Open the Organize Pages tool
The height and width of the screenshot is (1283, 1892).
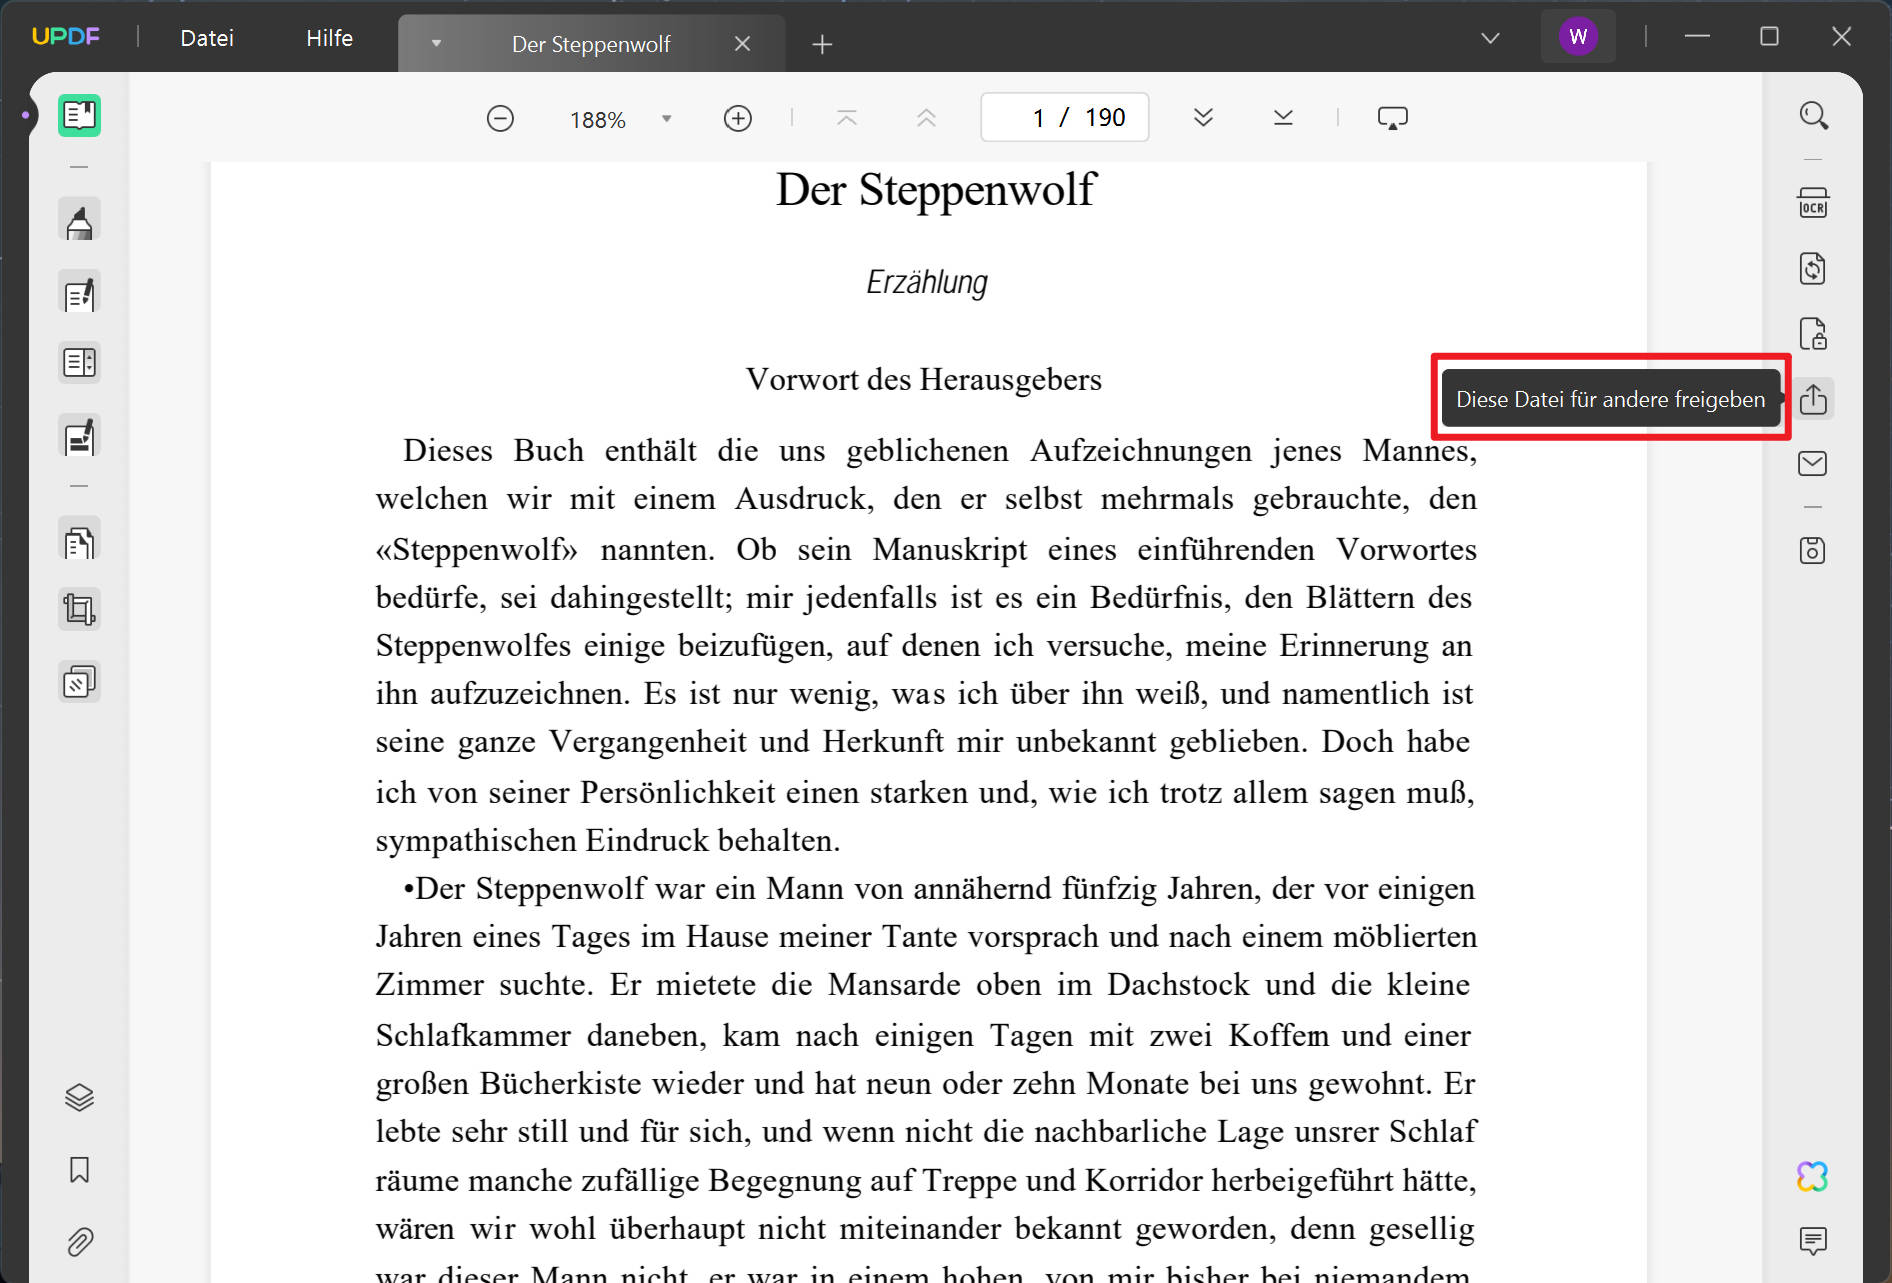(79, 542)
